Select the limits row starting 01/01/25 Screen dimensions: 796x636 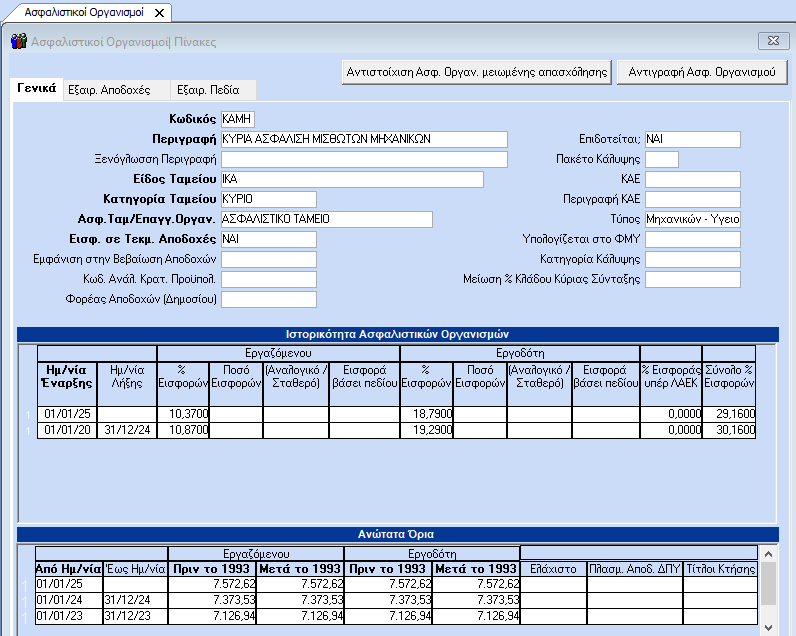[396, 584]
